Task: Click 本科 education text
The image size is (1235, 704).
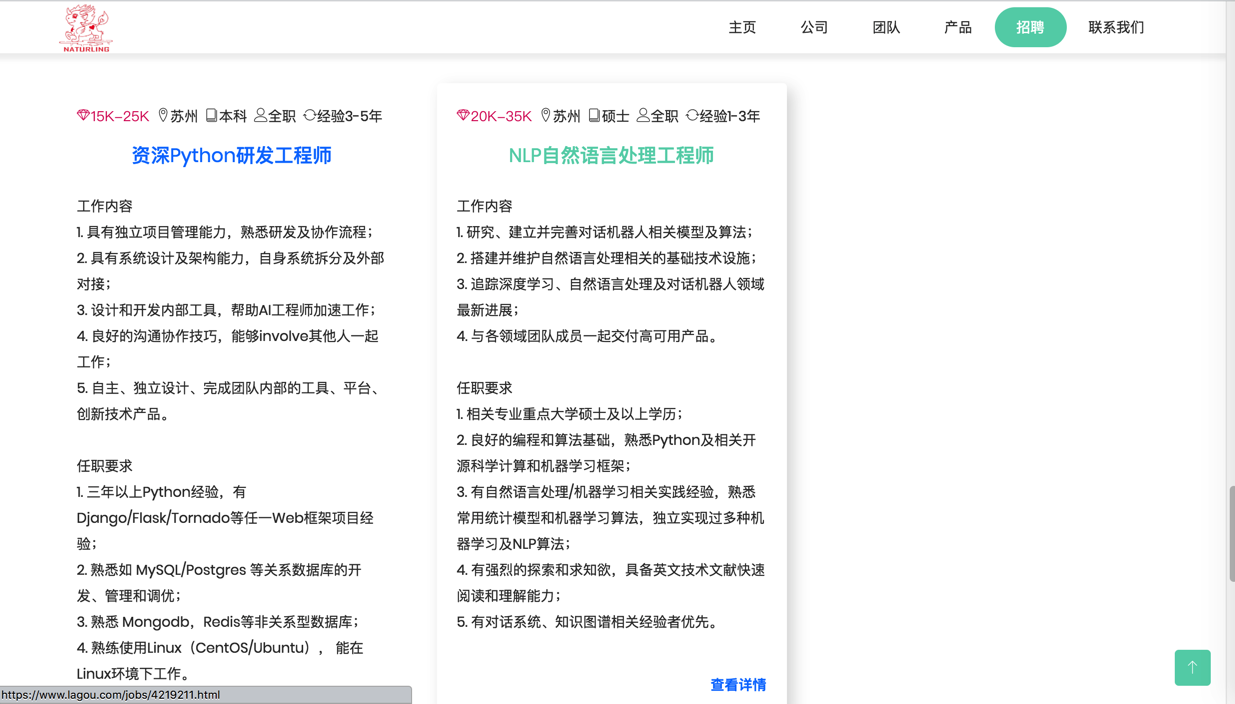Action: [233, 117]
